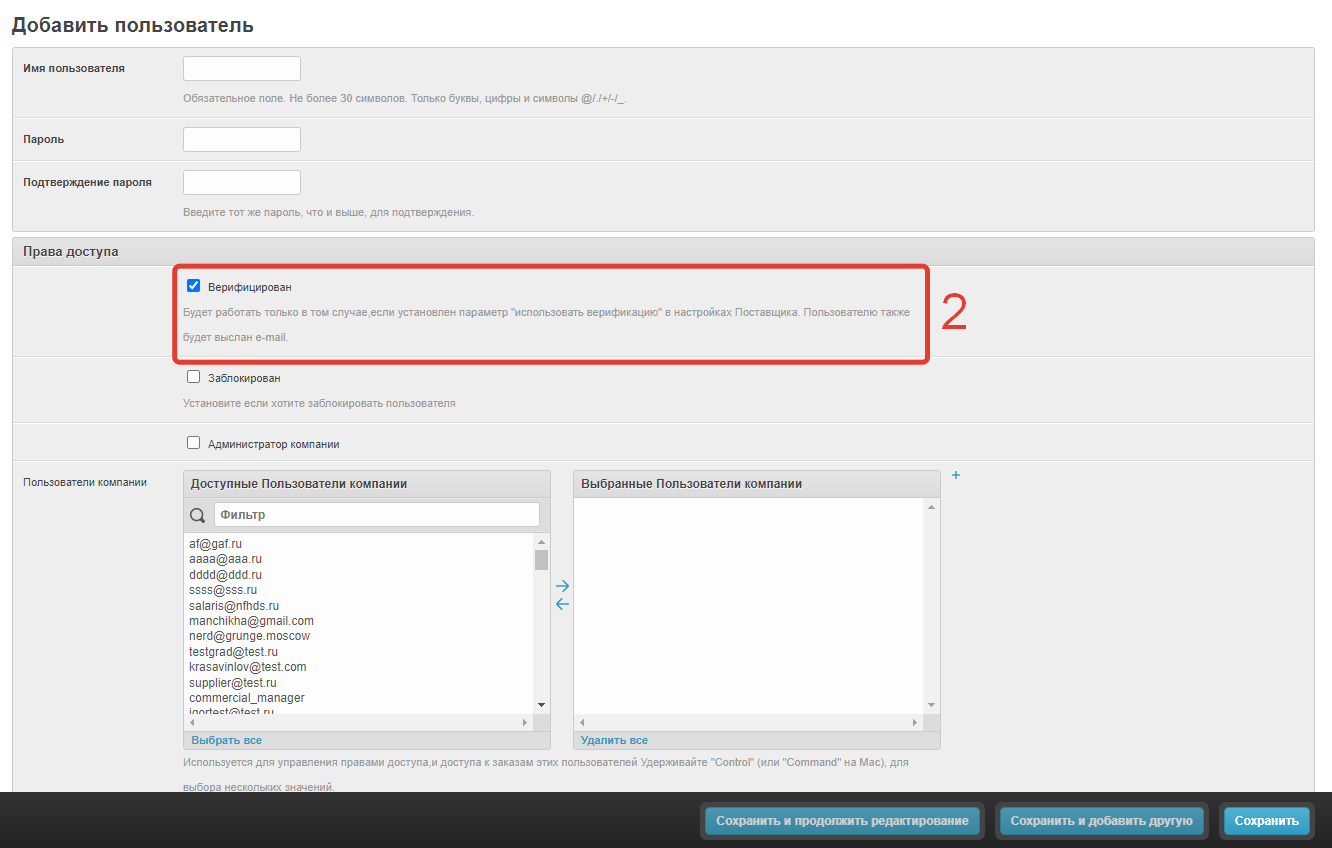
Task: Tick the Администратор компании checkbox
Action: pos(194,443)
